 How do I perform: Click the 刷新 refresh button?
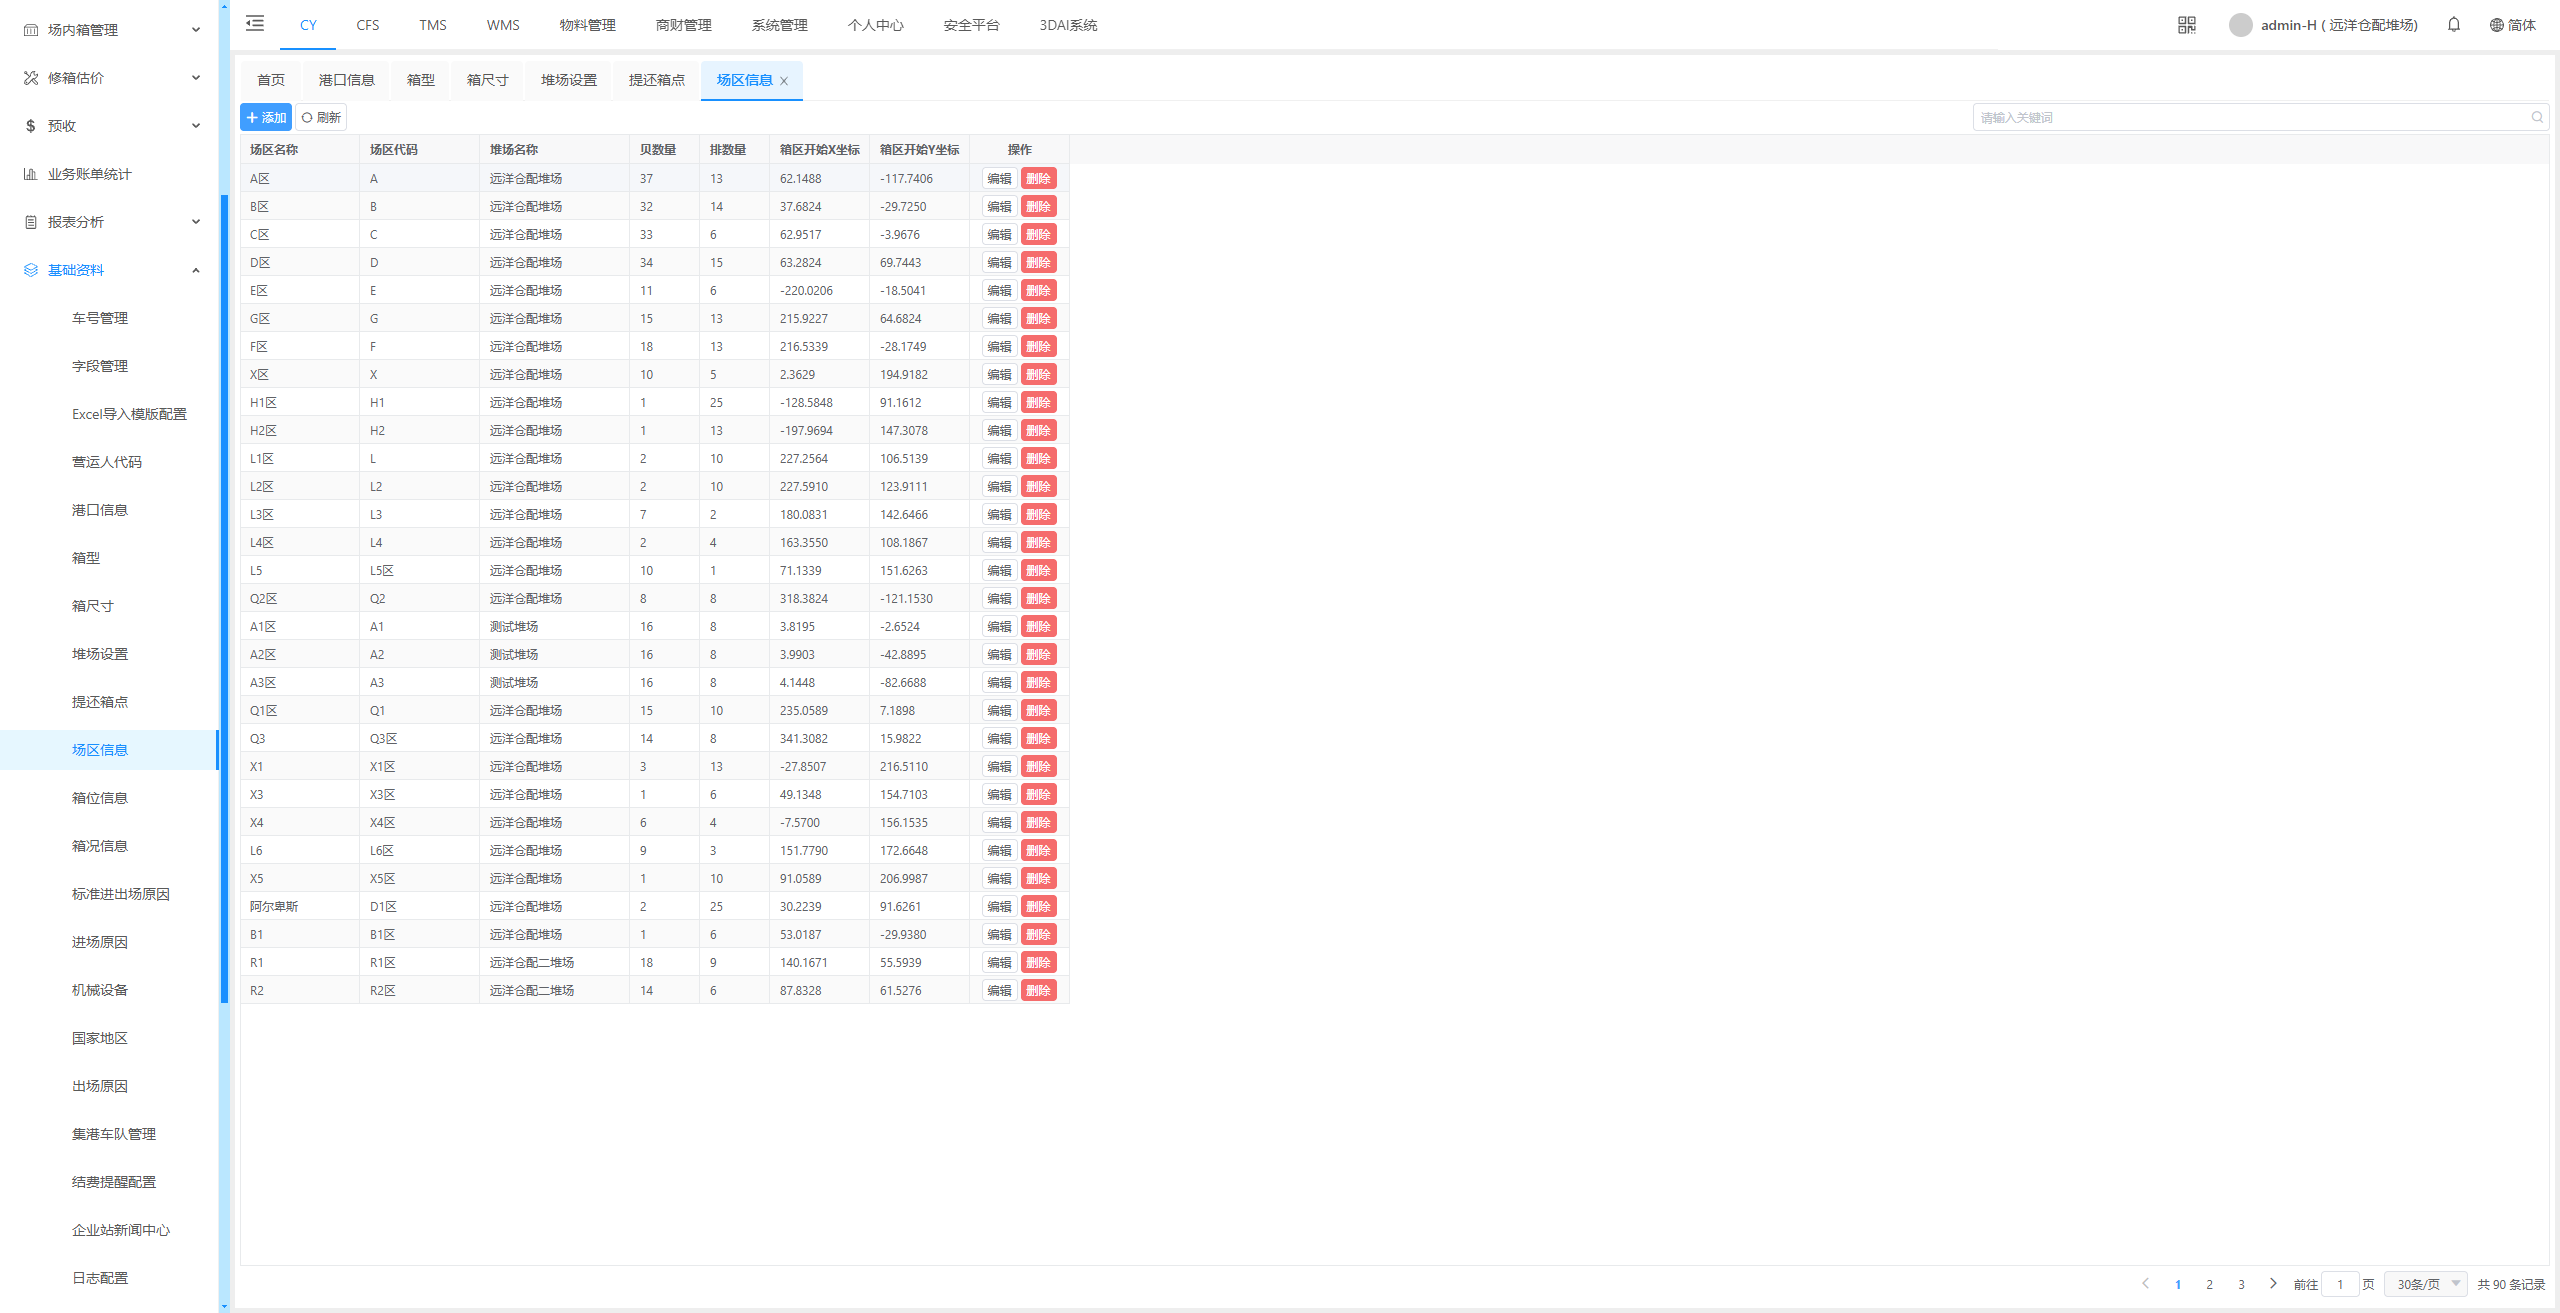click(321, 117)
